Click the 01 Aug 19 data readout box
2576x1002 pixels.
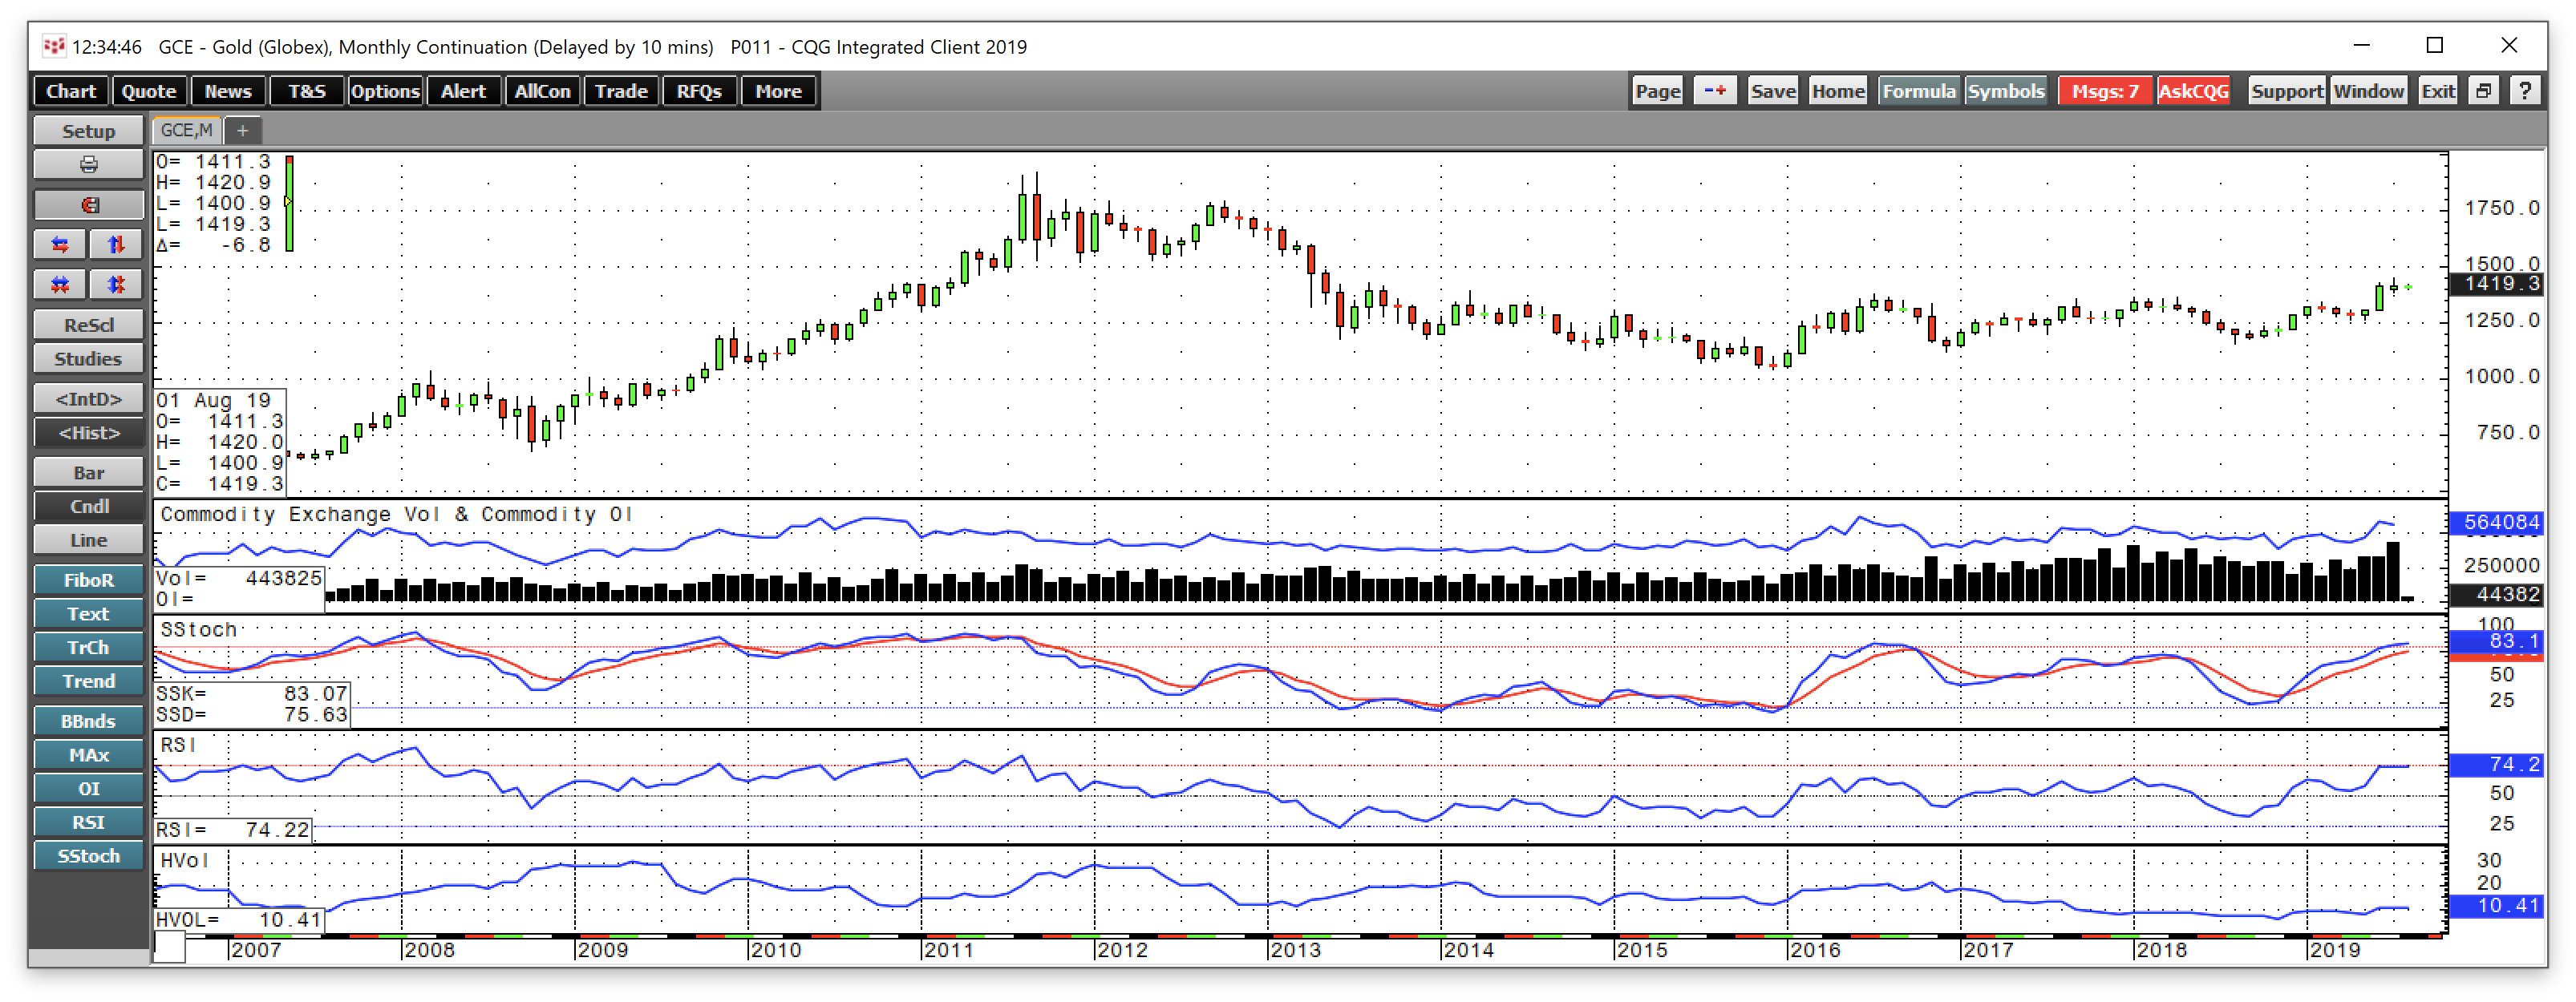point(220,442)
